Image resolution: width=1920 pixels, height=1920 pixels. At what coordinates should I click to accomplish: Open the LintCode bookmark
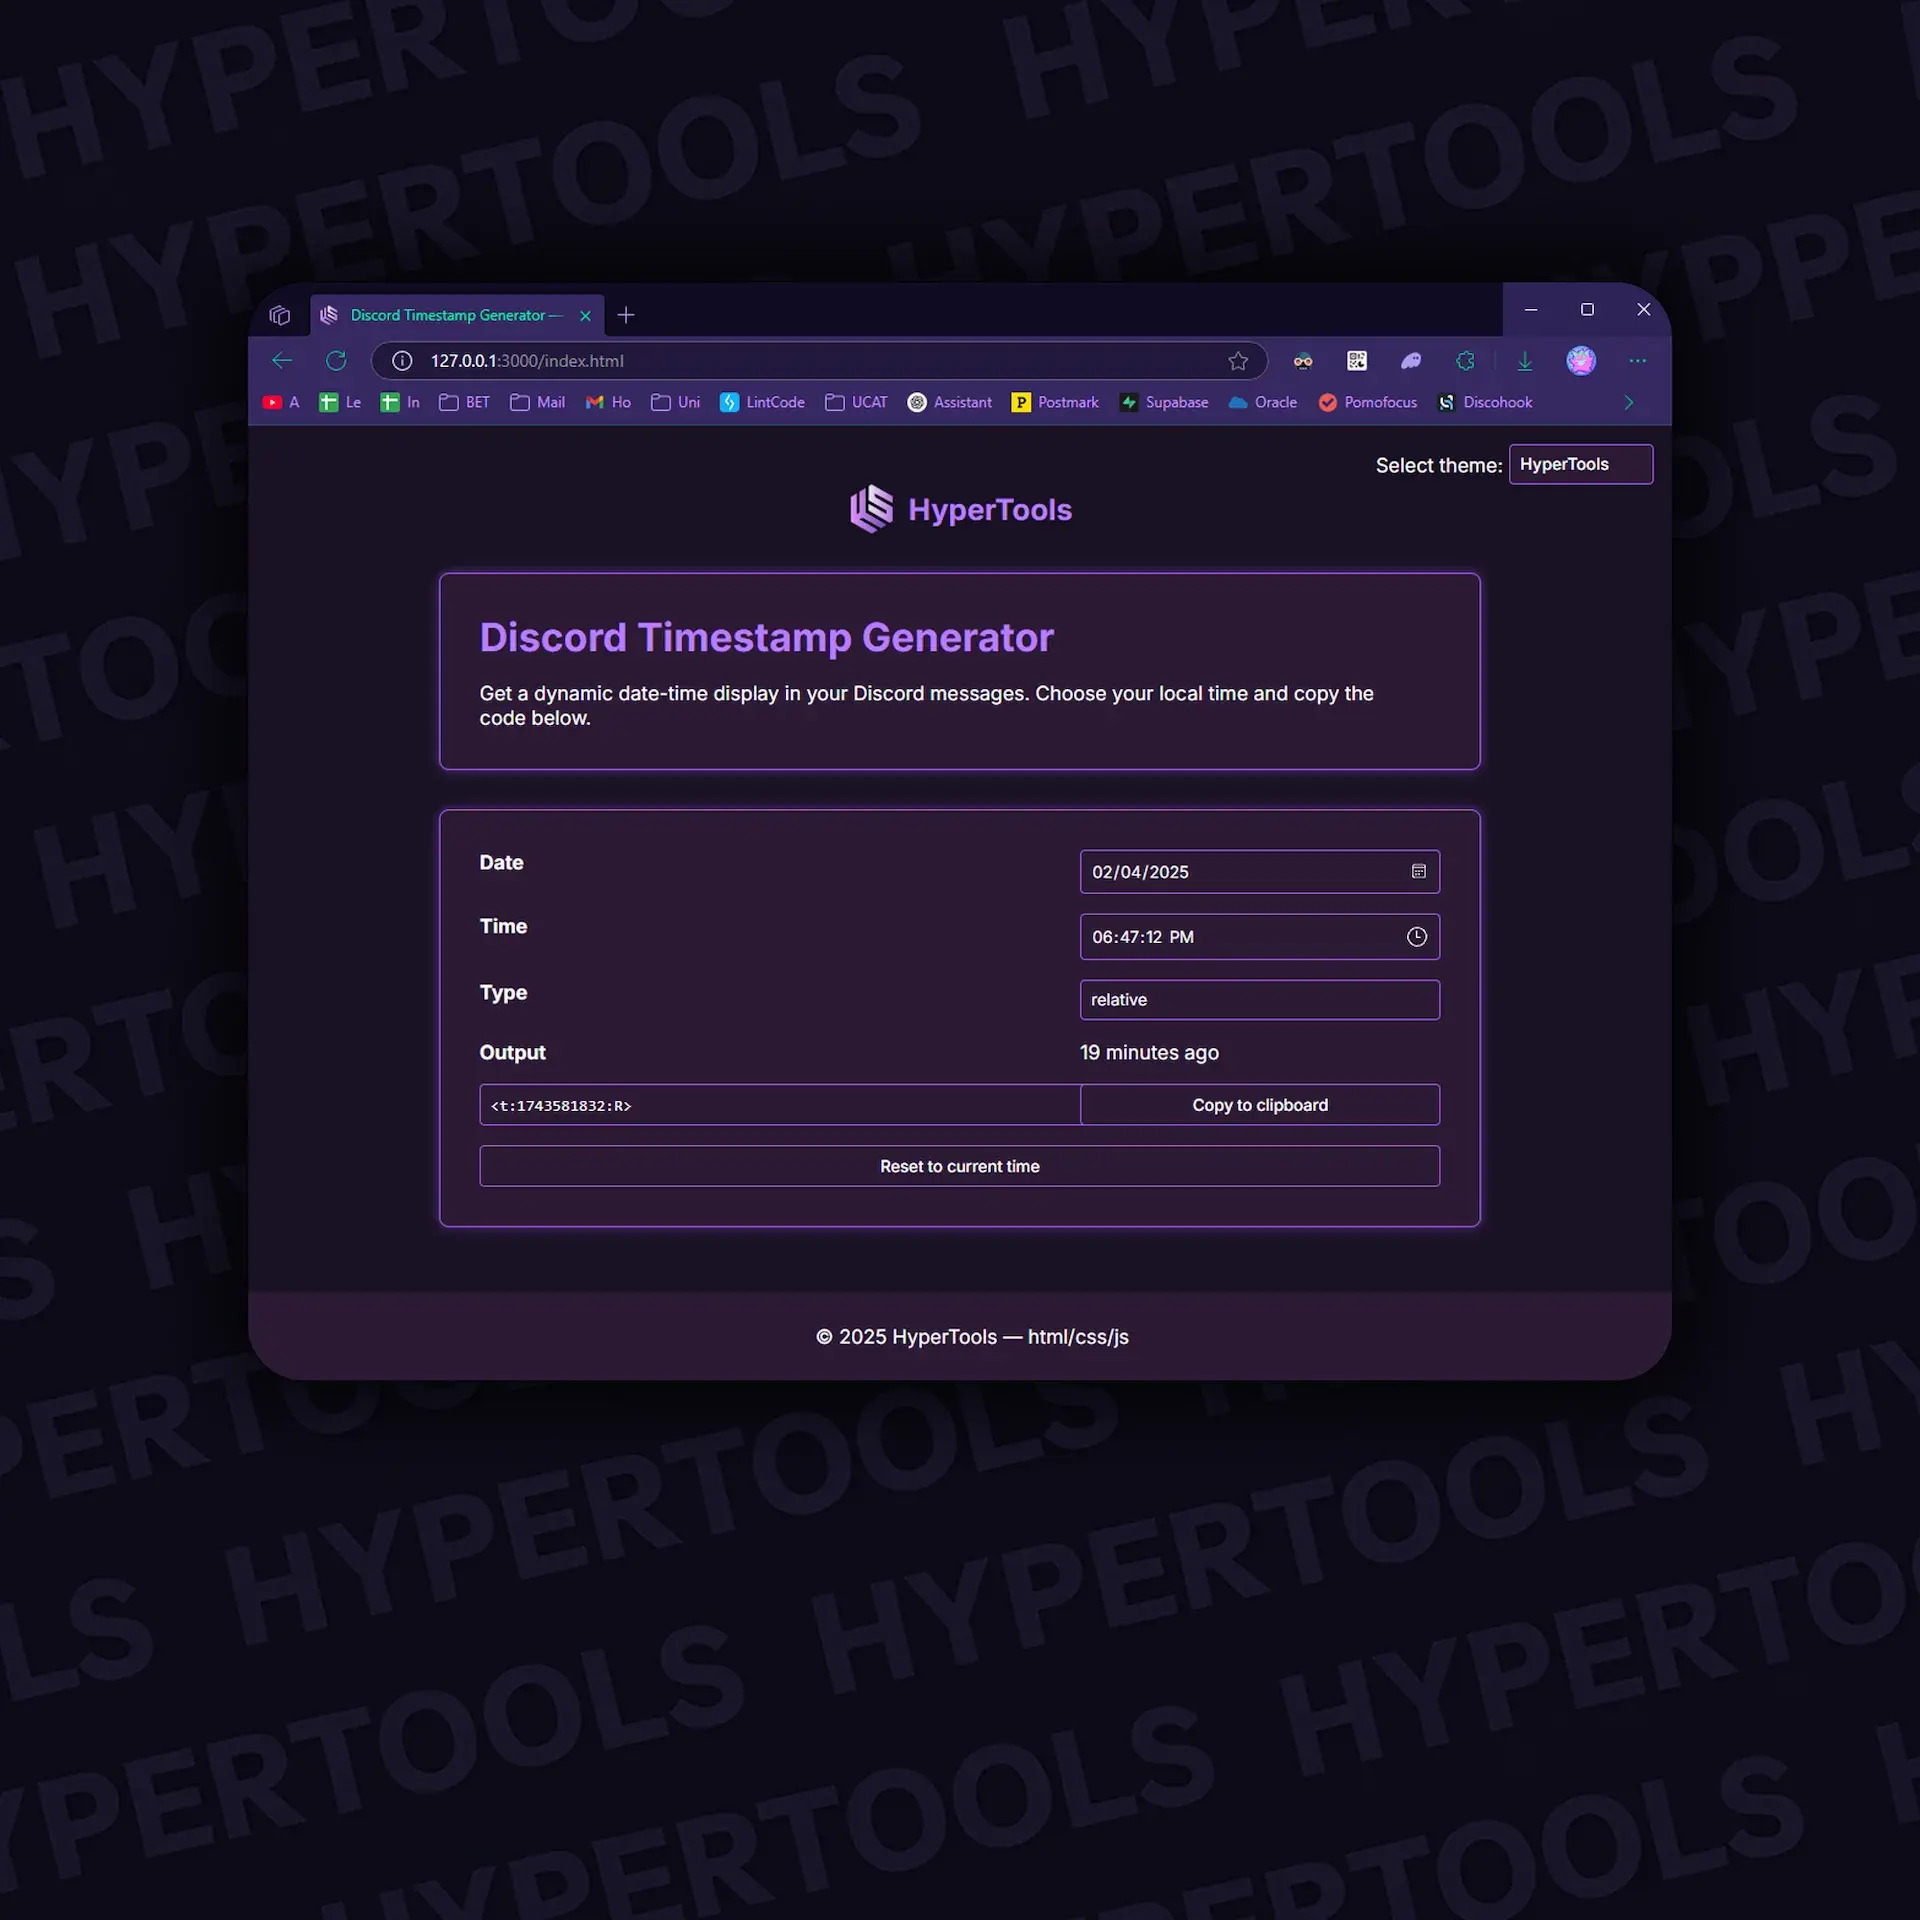tap(774, 402)
